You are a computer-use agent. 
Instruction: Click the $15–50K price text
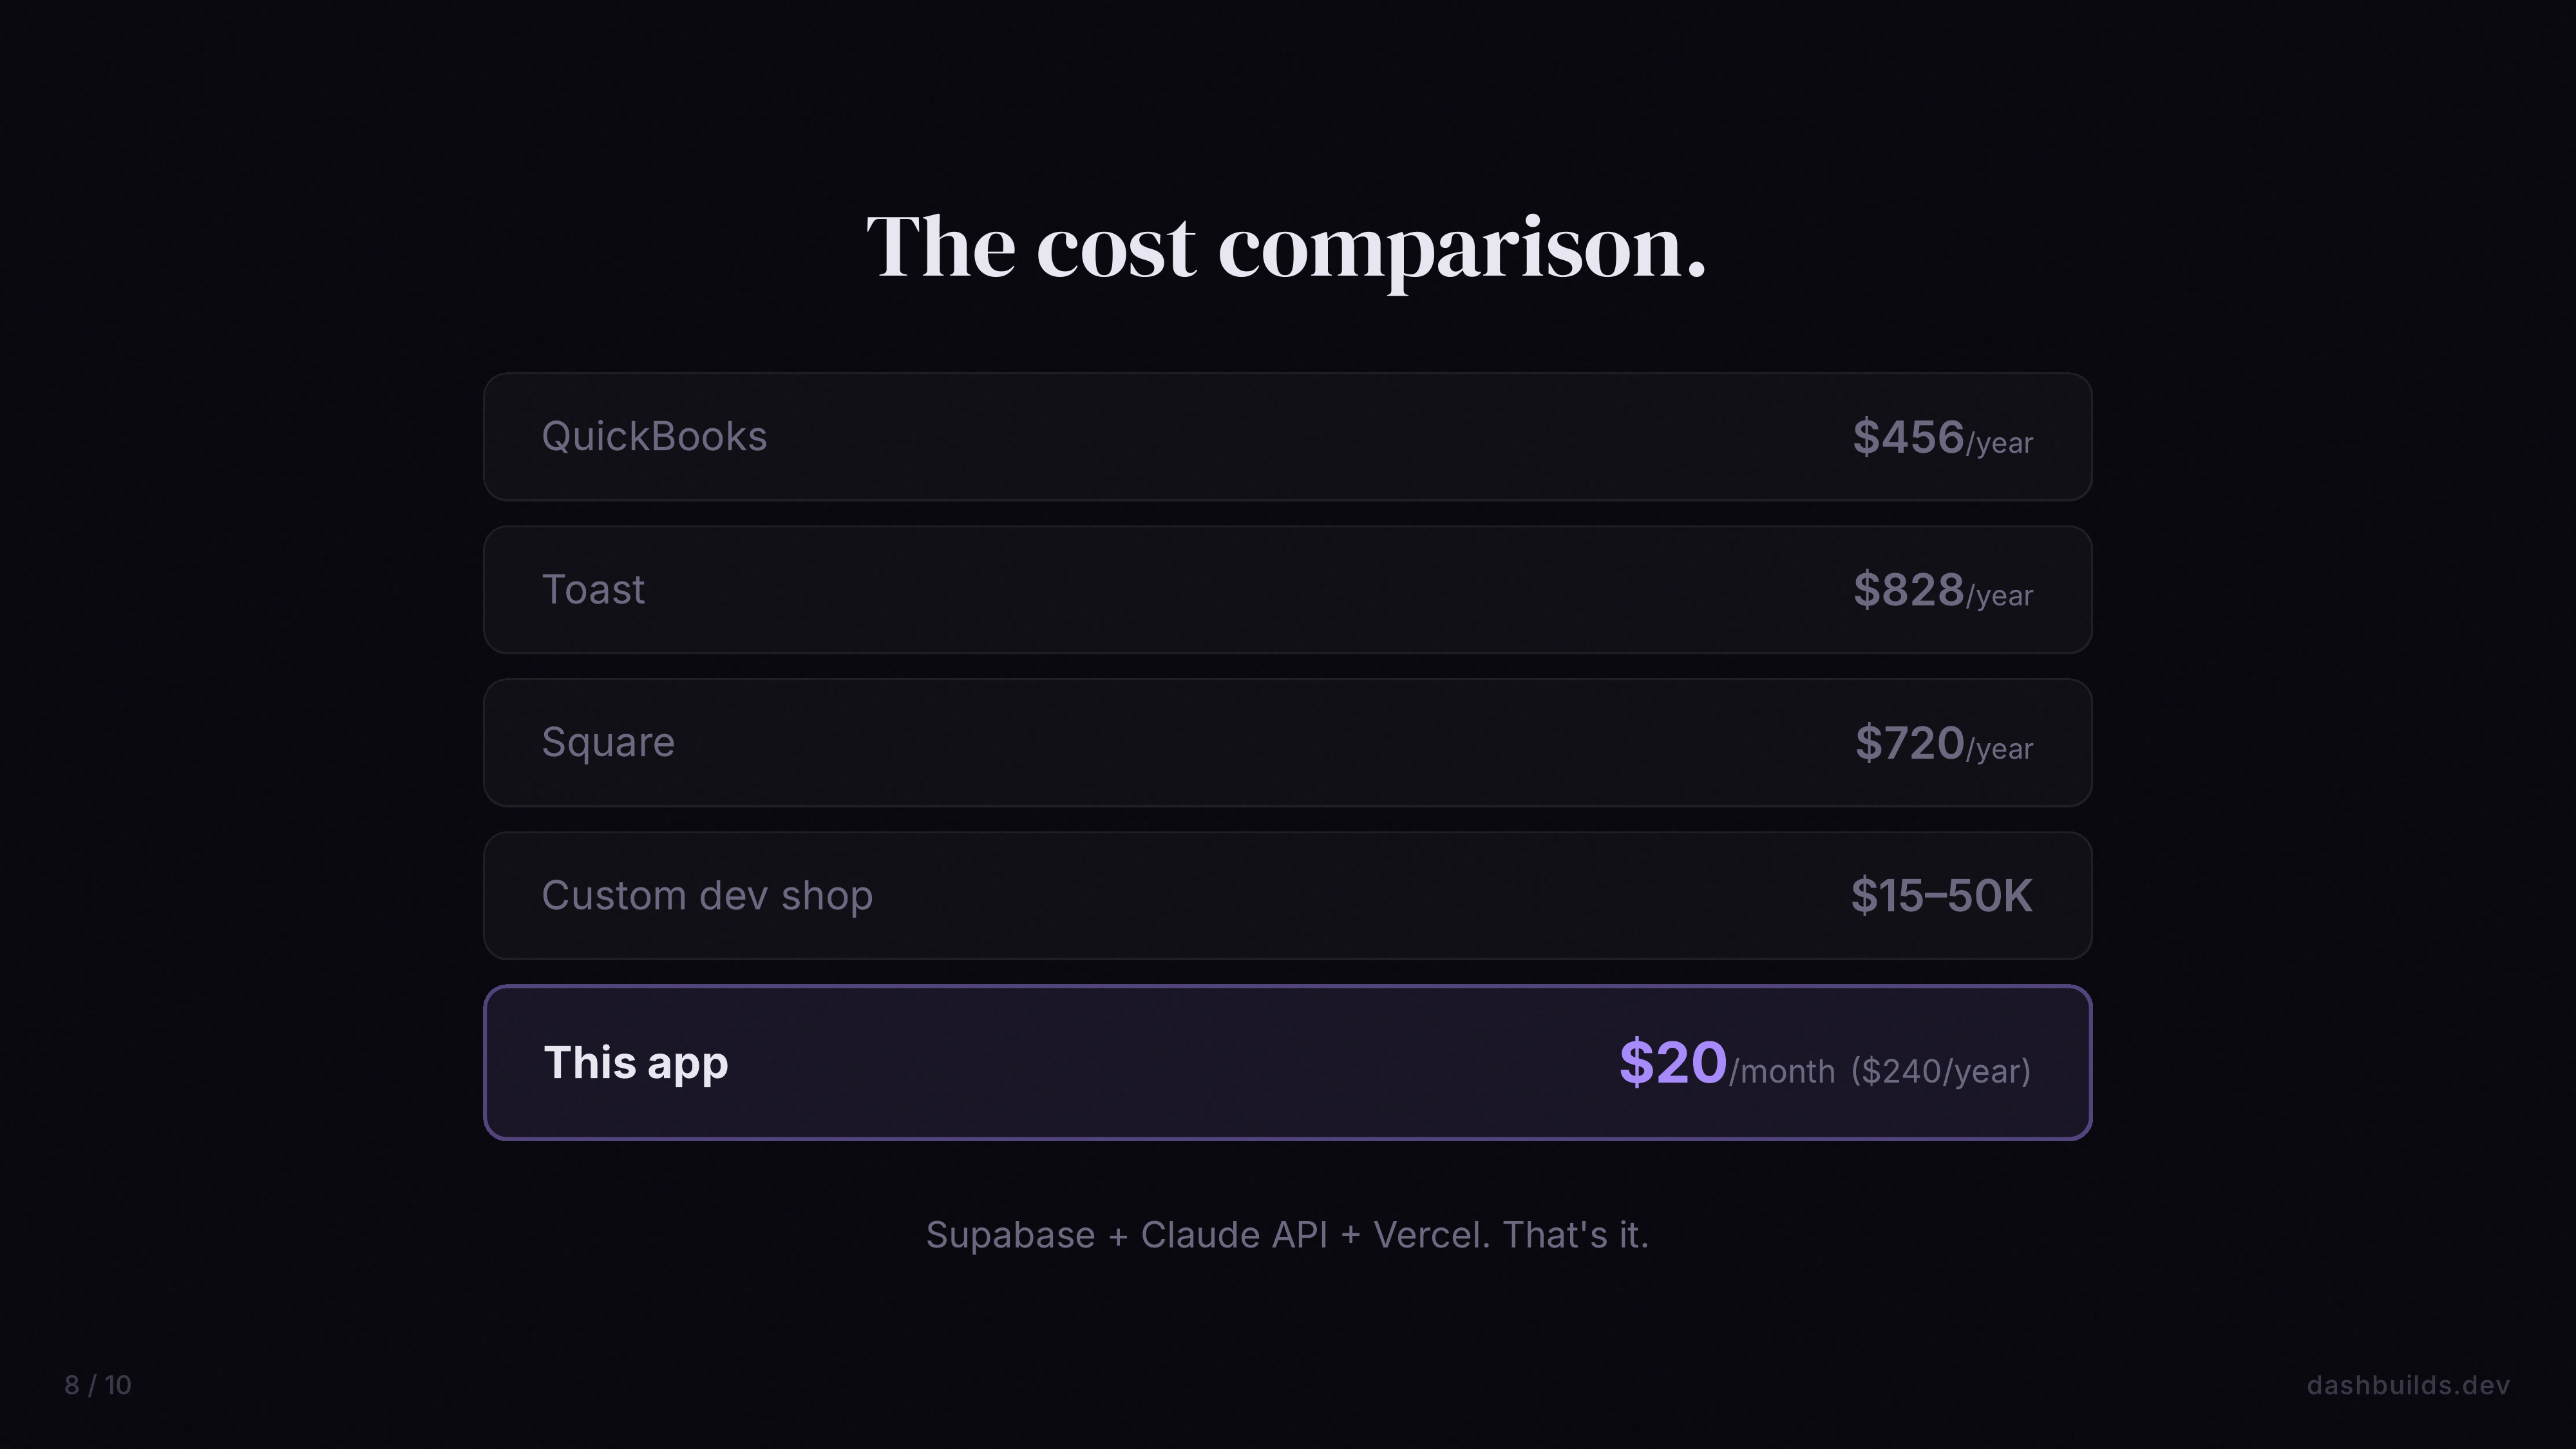coord(1940,896)
